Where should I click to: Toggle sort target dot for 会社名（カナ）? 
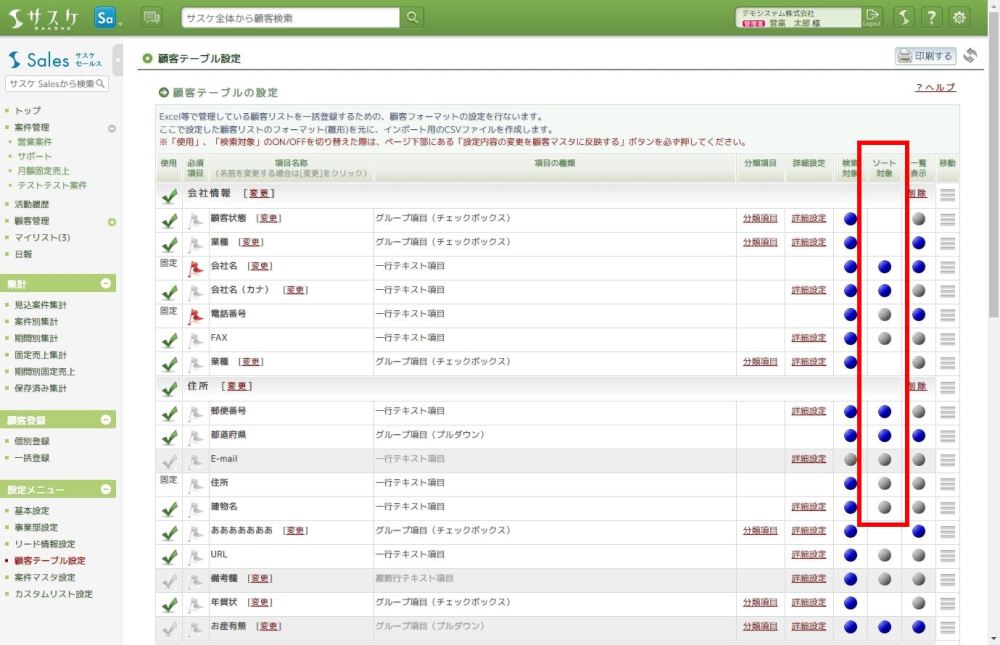click(x=884, y=291)
